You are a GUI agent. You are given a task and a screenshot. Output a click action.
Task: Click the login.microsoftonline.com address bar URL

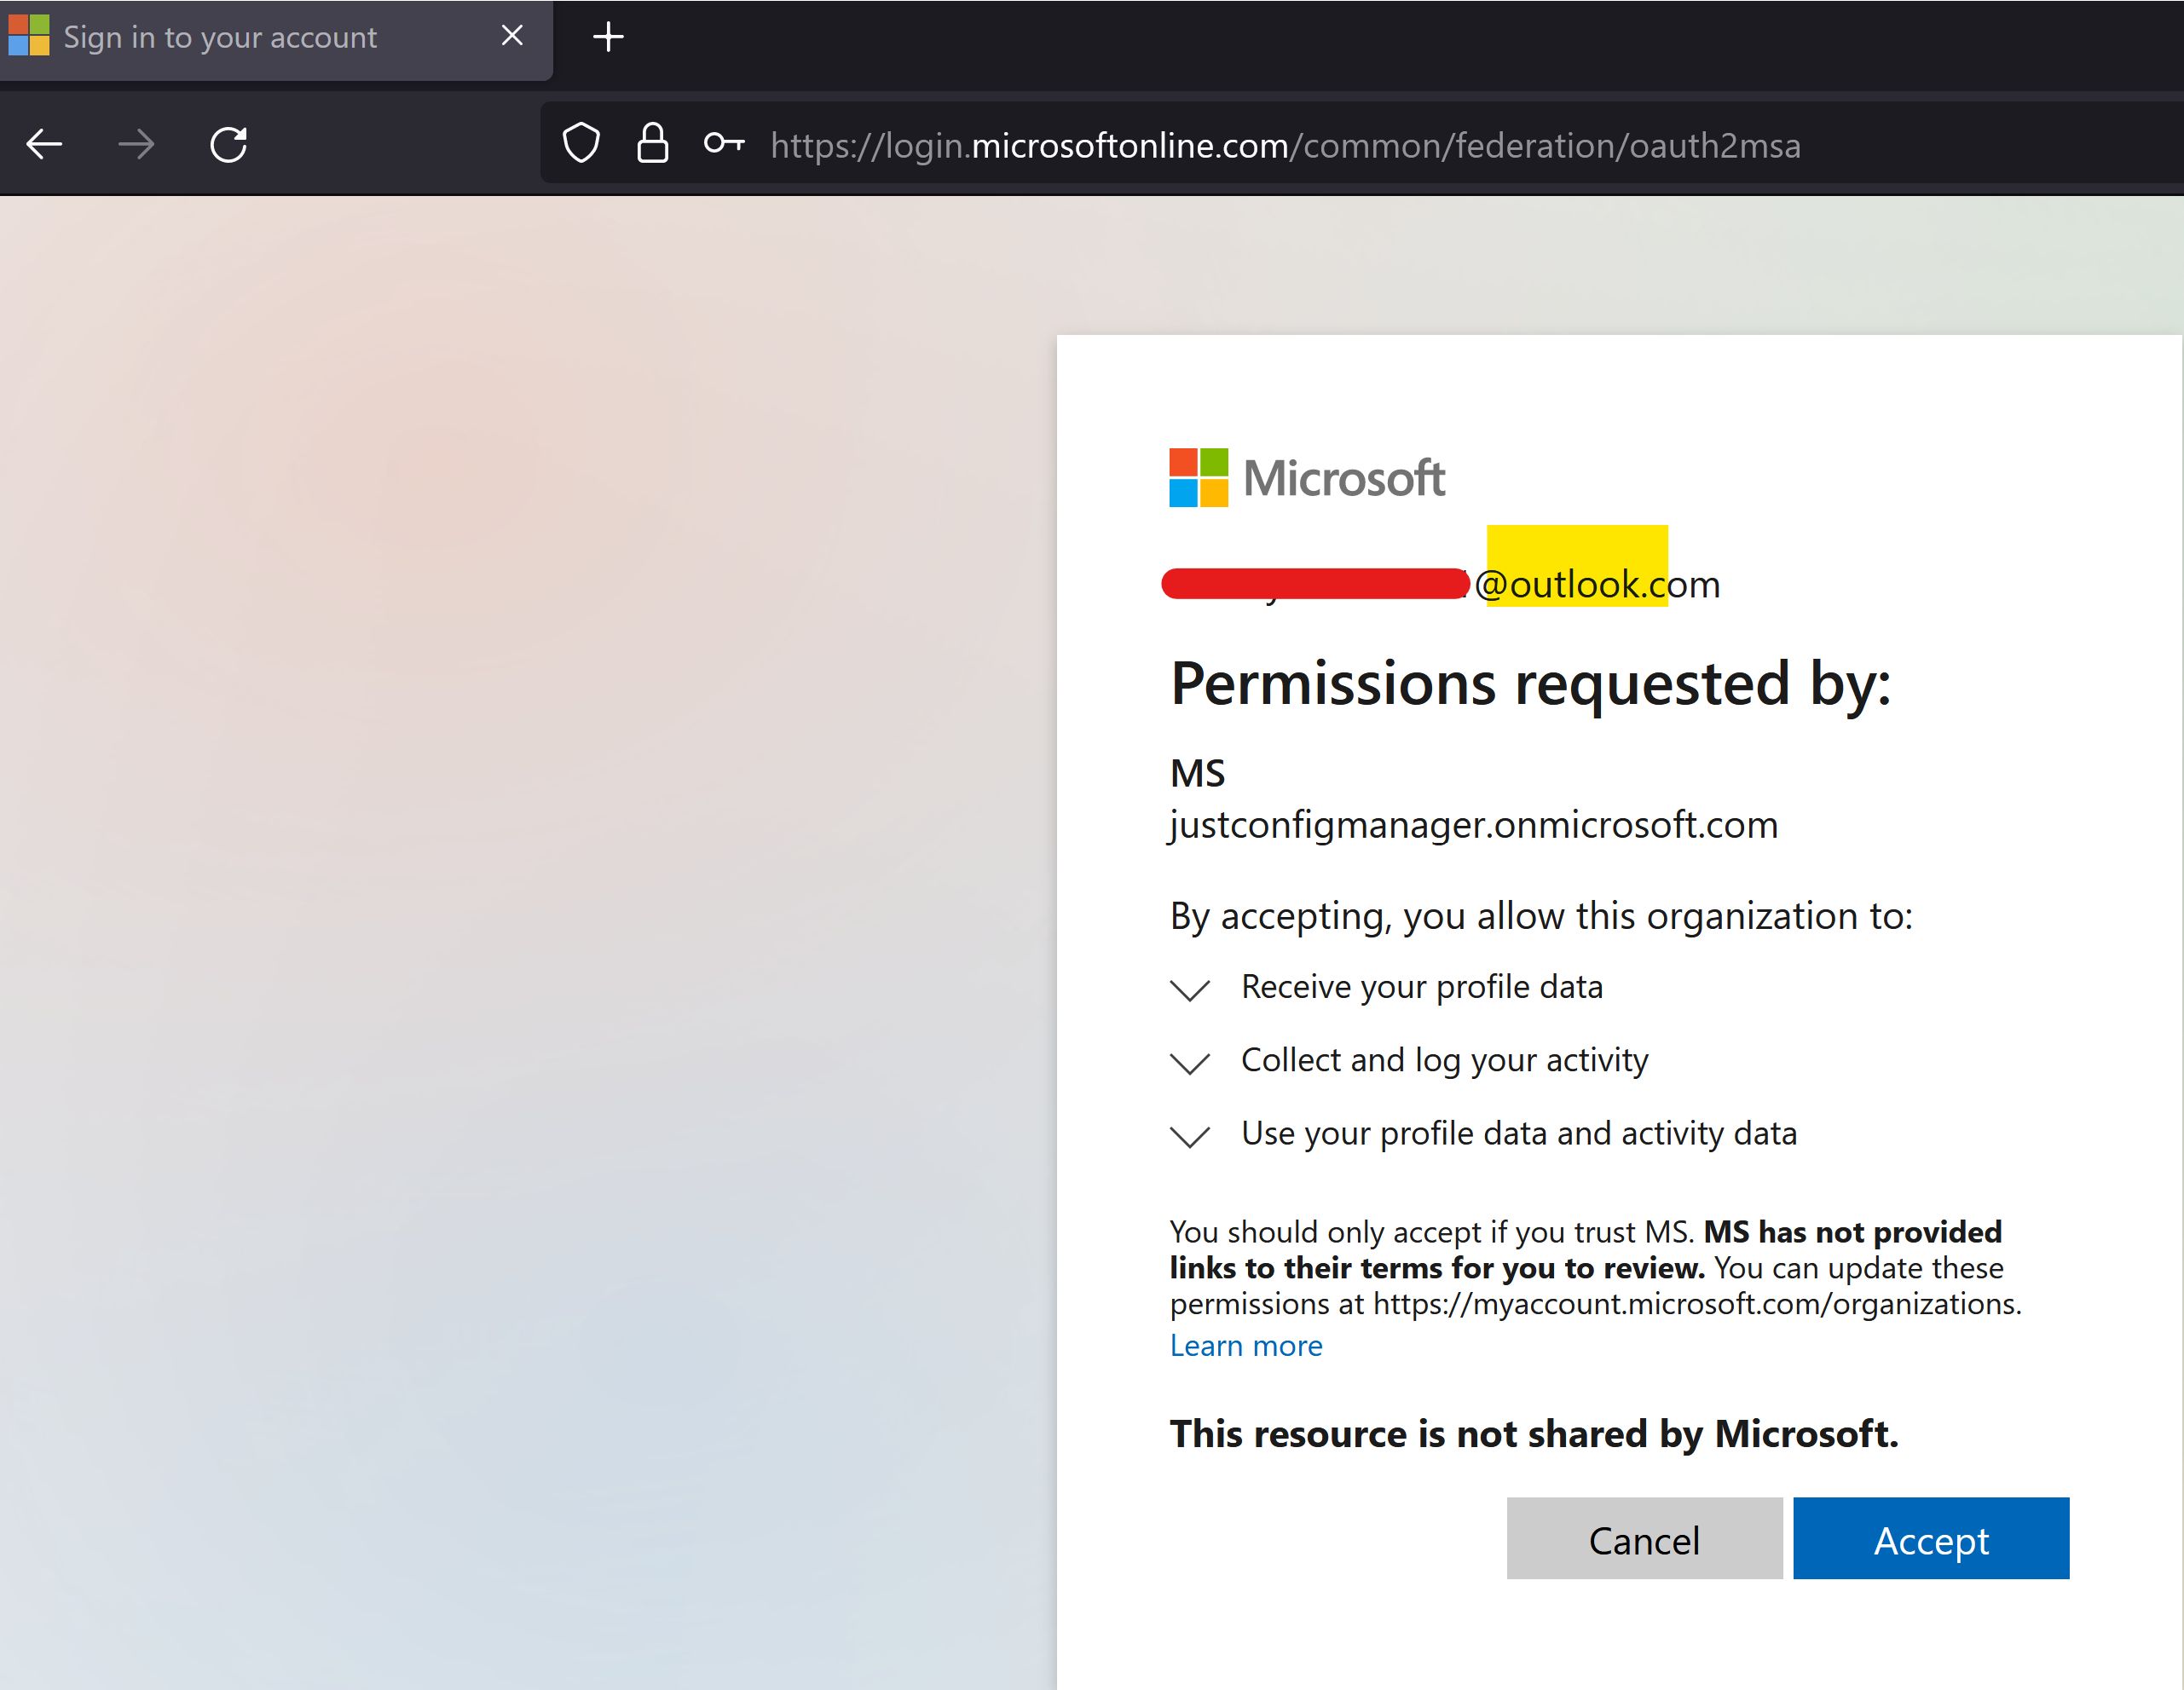click(1285, 146)
